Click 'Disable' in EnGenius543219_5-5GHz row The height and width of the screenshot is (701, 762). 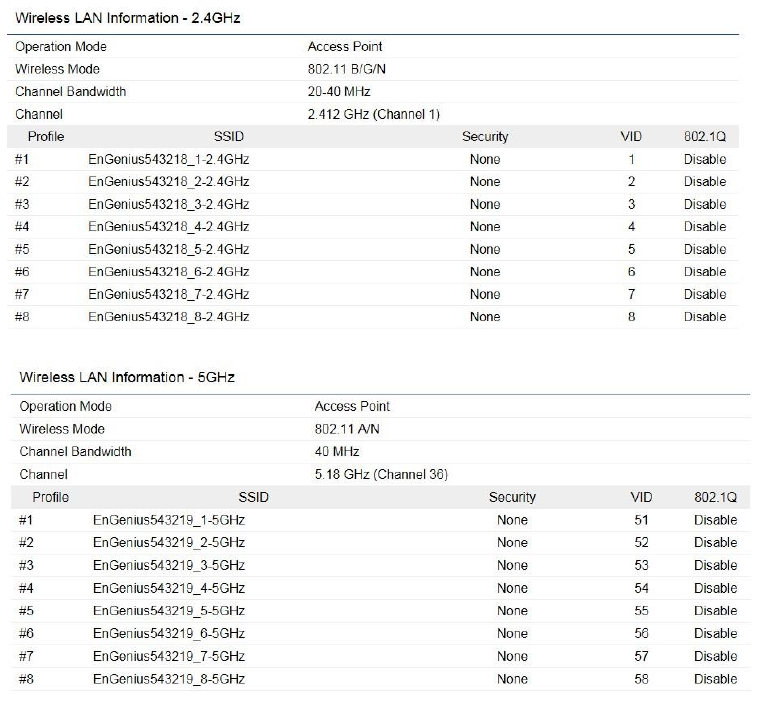click(x=715, y=611)
